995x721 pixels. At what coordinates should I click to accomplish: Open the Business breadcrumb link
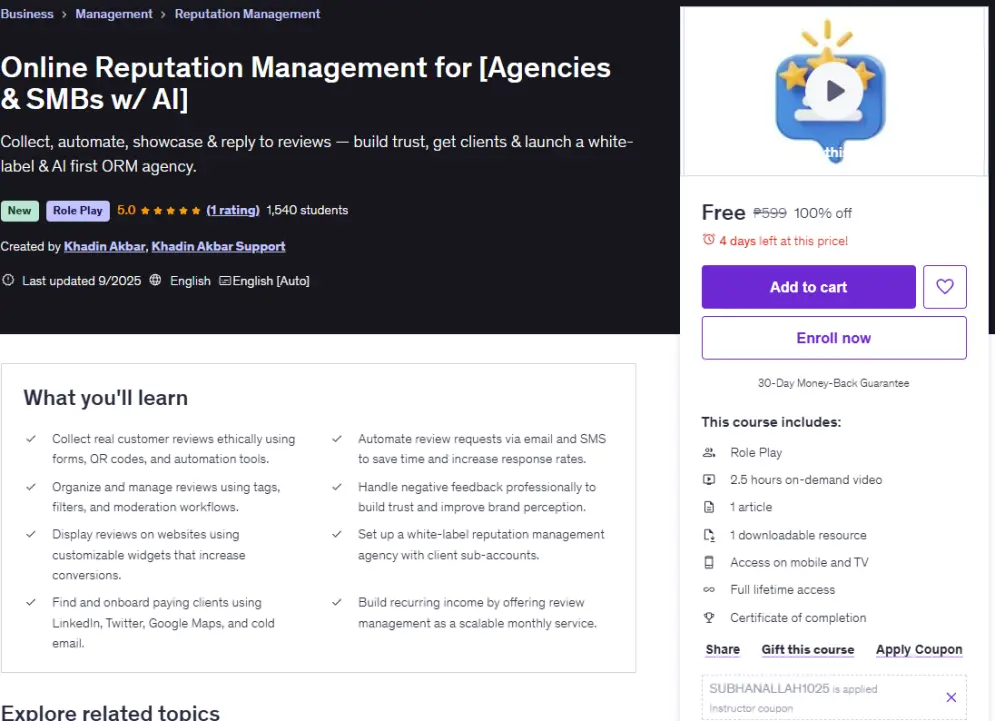(x=27, y=14)
